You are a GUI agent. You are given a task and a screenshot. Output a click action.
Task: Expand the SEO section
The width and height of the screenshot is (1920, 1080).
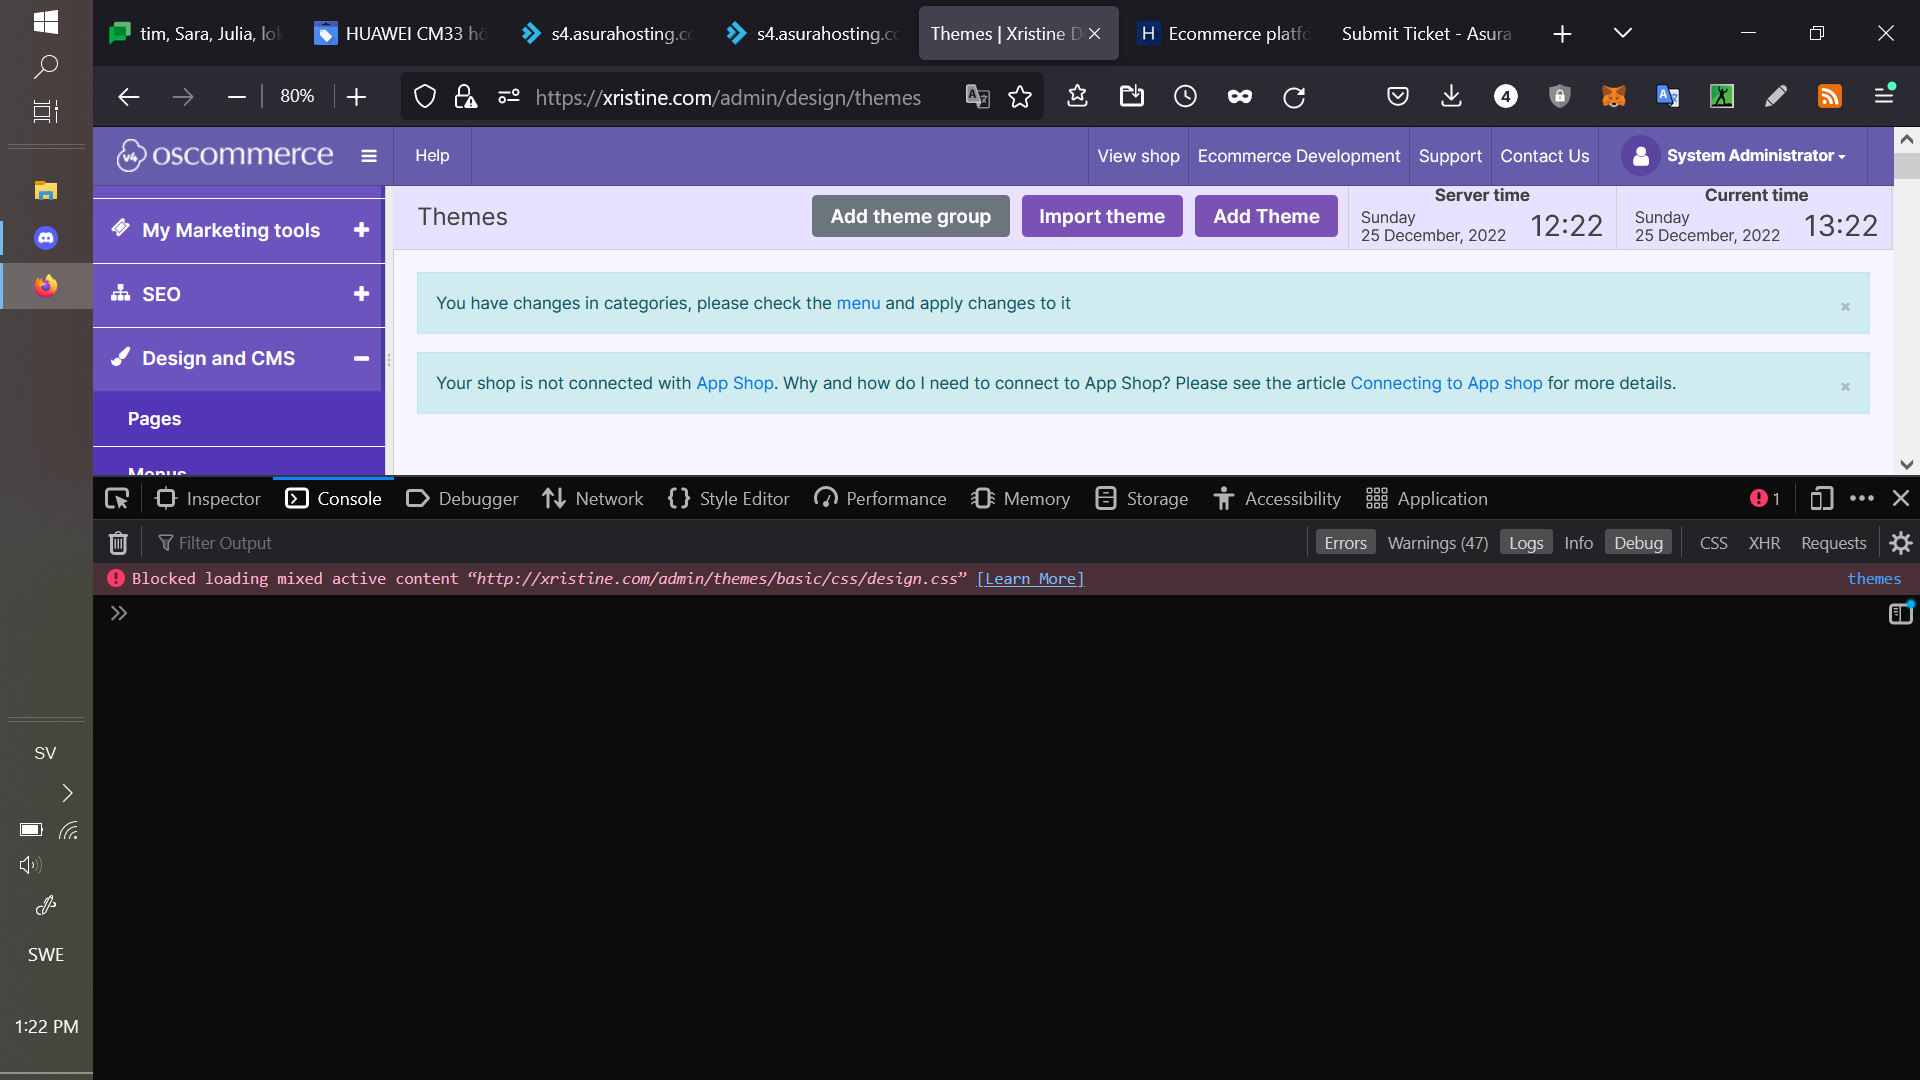point(360,294)
